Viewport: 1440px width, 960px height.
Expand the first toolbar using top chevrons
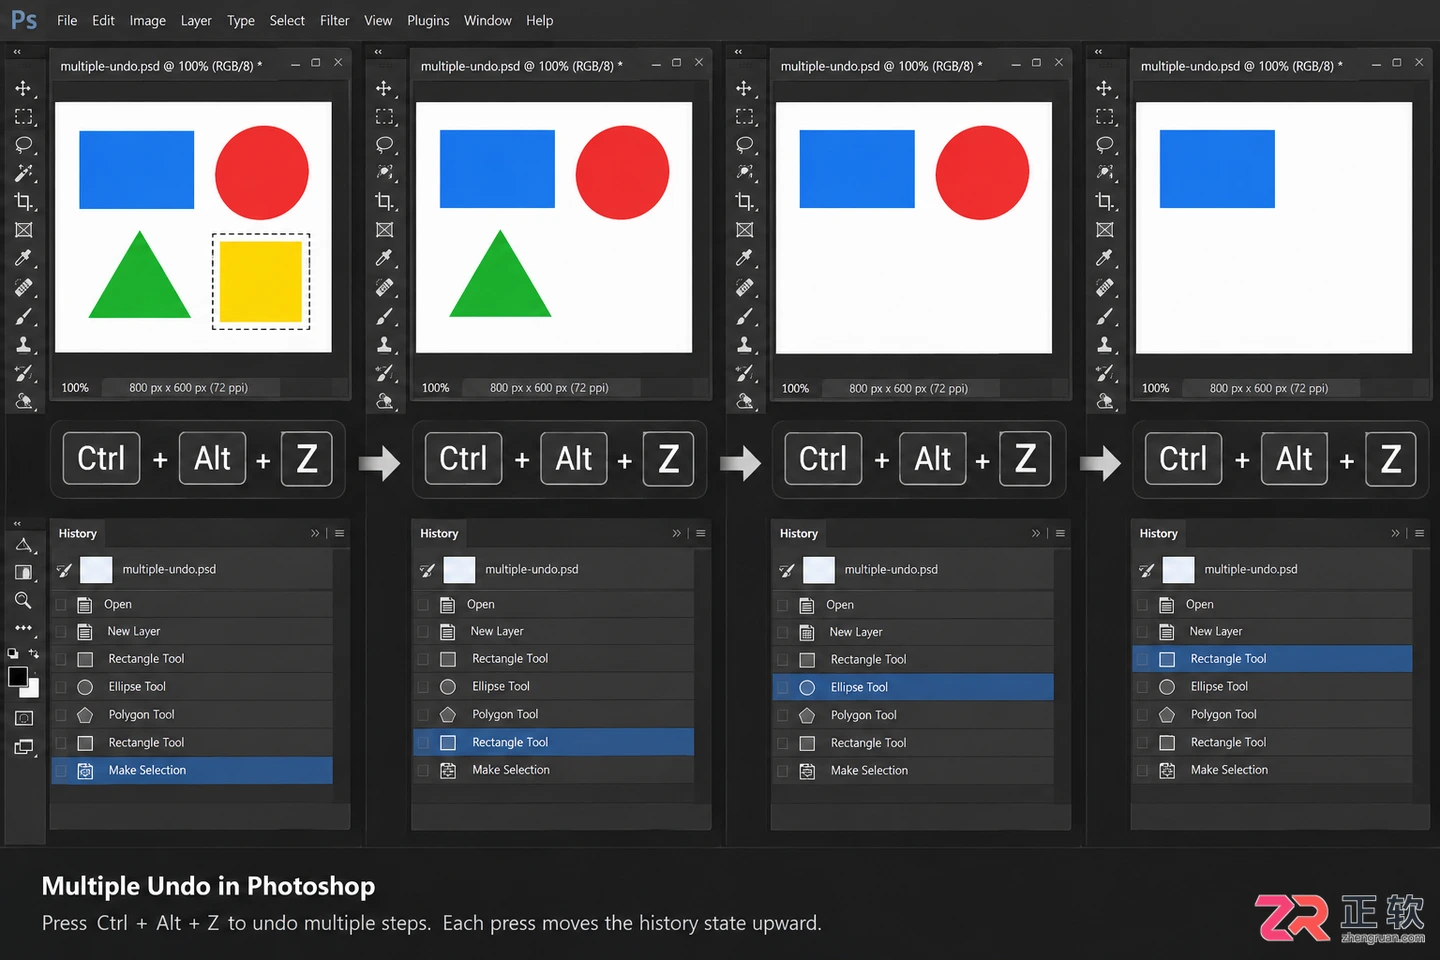coord(17,51)
